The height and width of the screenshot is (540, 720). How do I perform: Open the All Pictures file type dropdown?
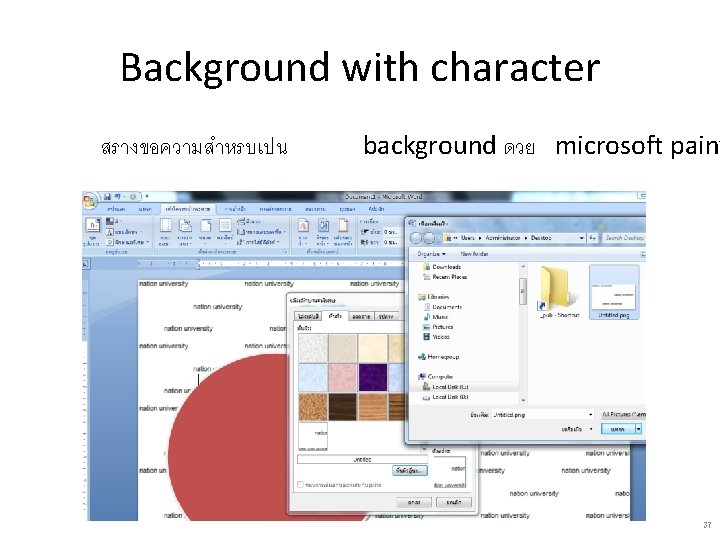(624, 415)
